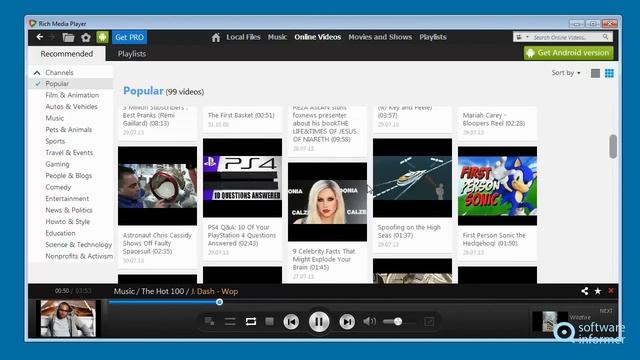Close the player bar with red X
The image size is (640, 360).
point(611,291)
